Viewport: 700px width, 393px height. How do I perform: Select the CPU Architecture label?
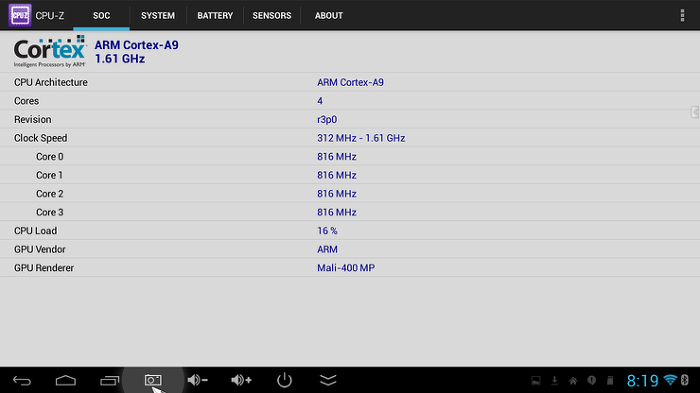51,82
